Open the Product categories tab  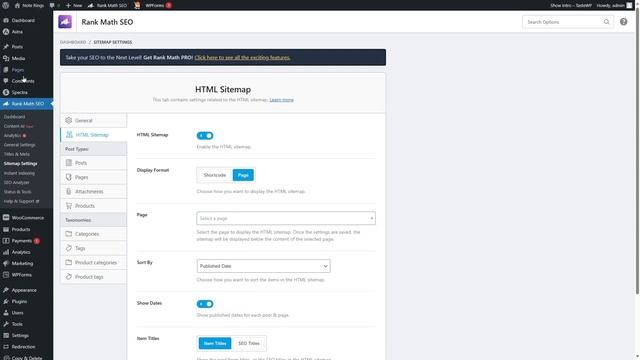(93, 262)
